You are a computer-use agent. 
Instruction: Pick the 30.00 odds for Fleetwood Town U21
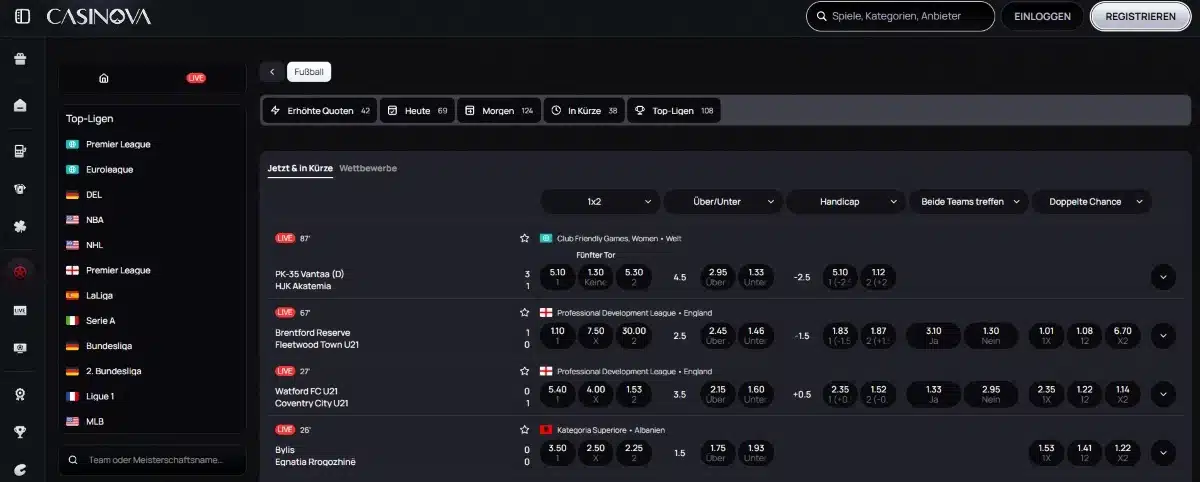633,336
